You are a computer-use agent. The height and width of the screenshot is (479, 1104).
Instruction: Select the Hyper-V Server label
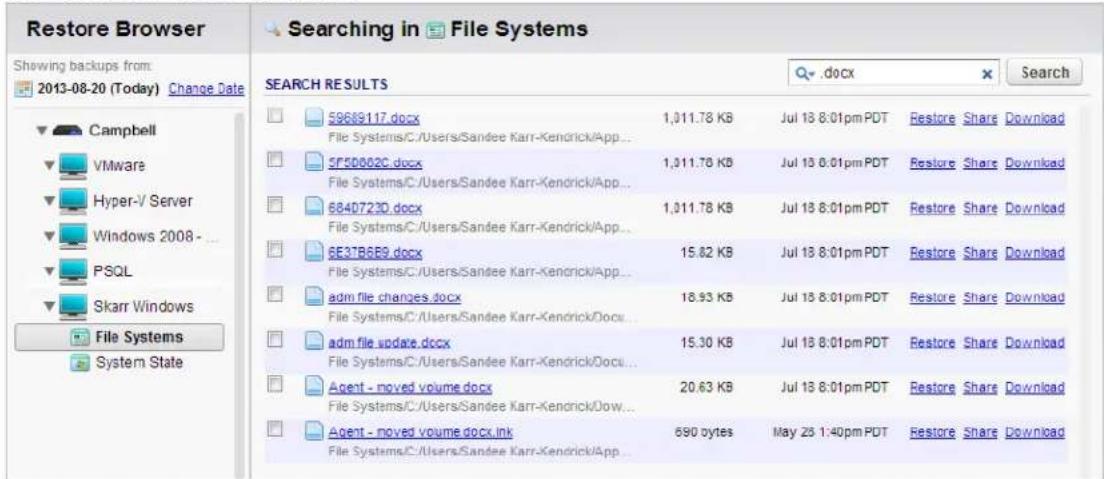[143, 201]
